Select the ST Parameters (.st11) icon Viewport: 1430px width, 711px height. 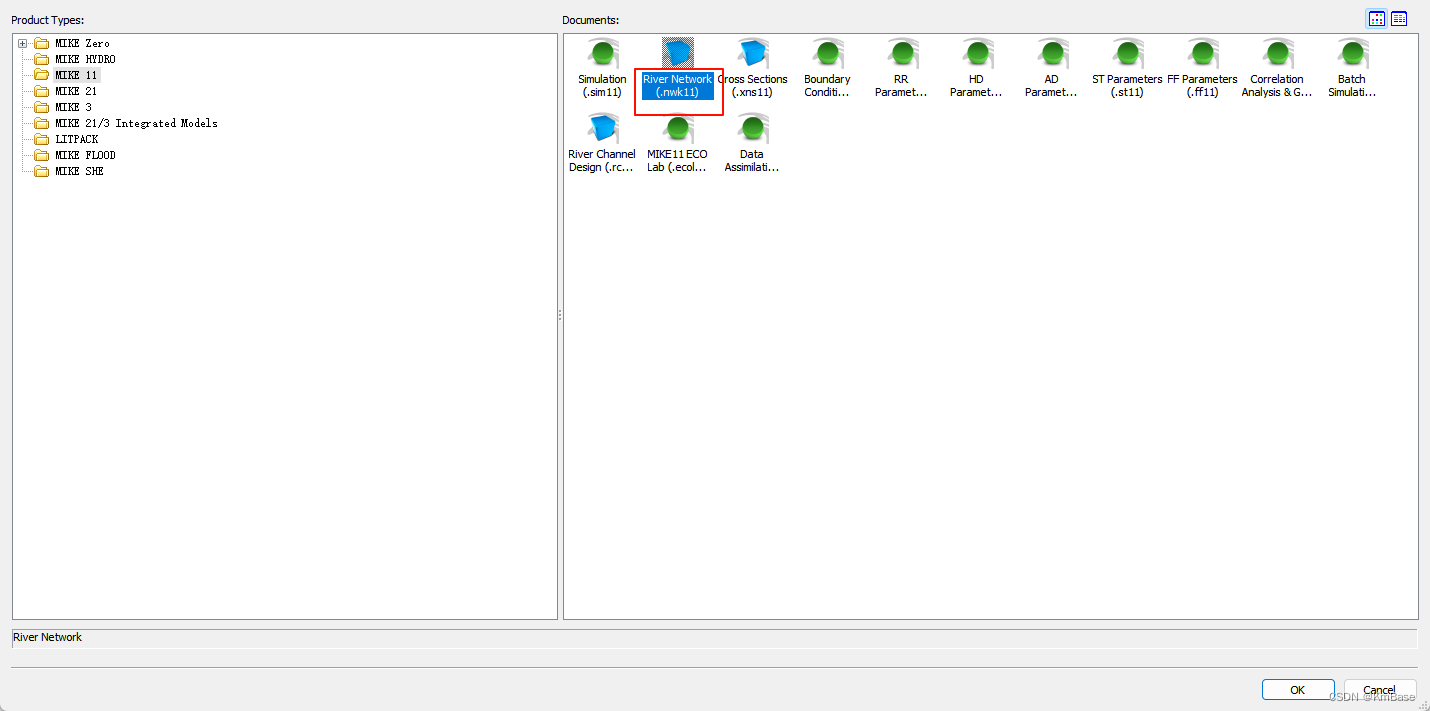click(1127, 55)
